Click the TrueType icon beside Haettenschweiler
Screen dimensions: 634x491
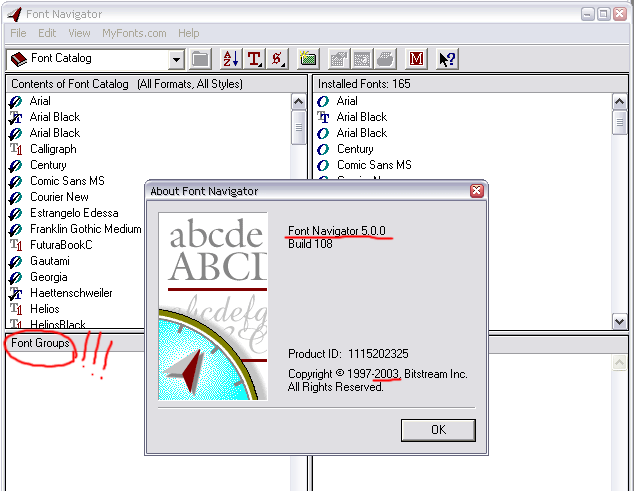click(15, 293)
